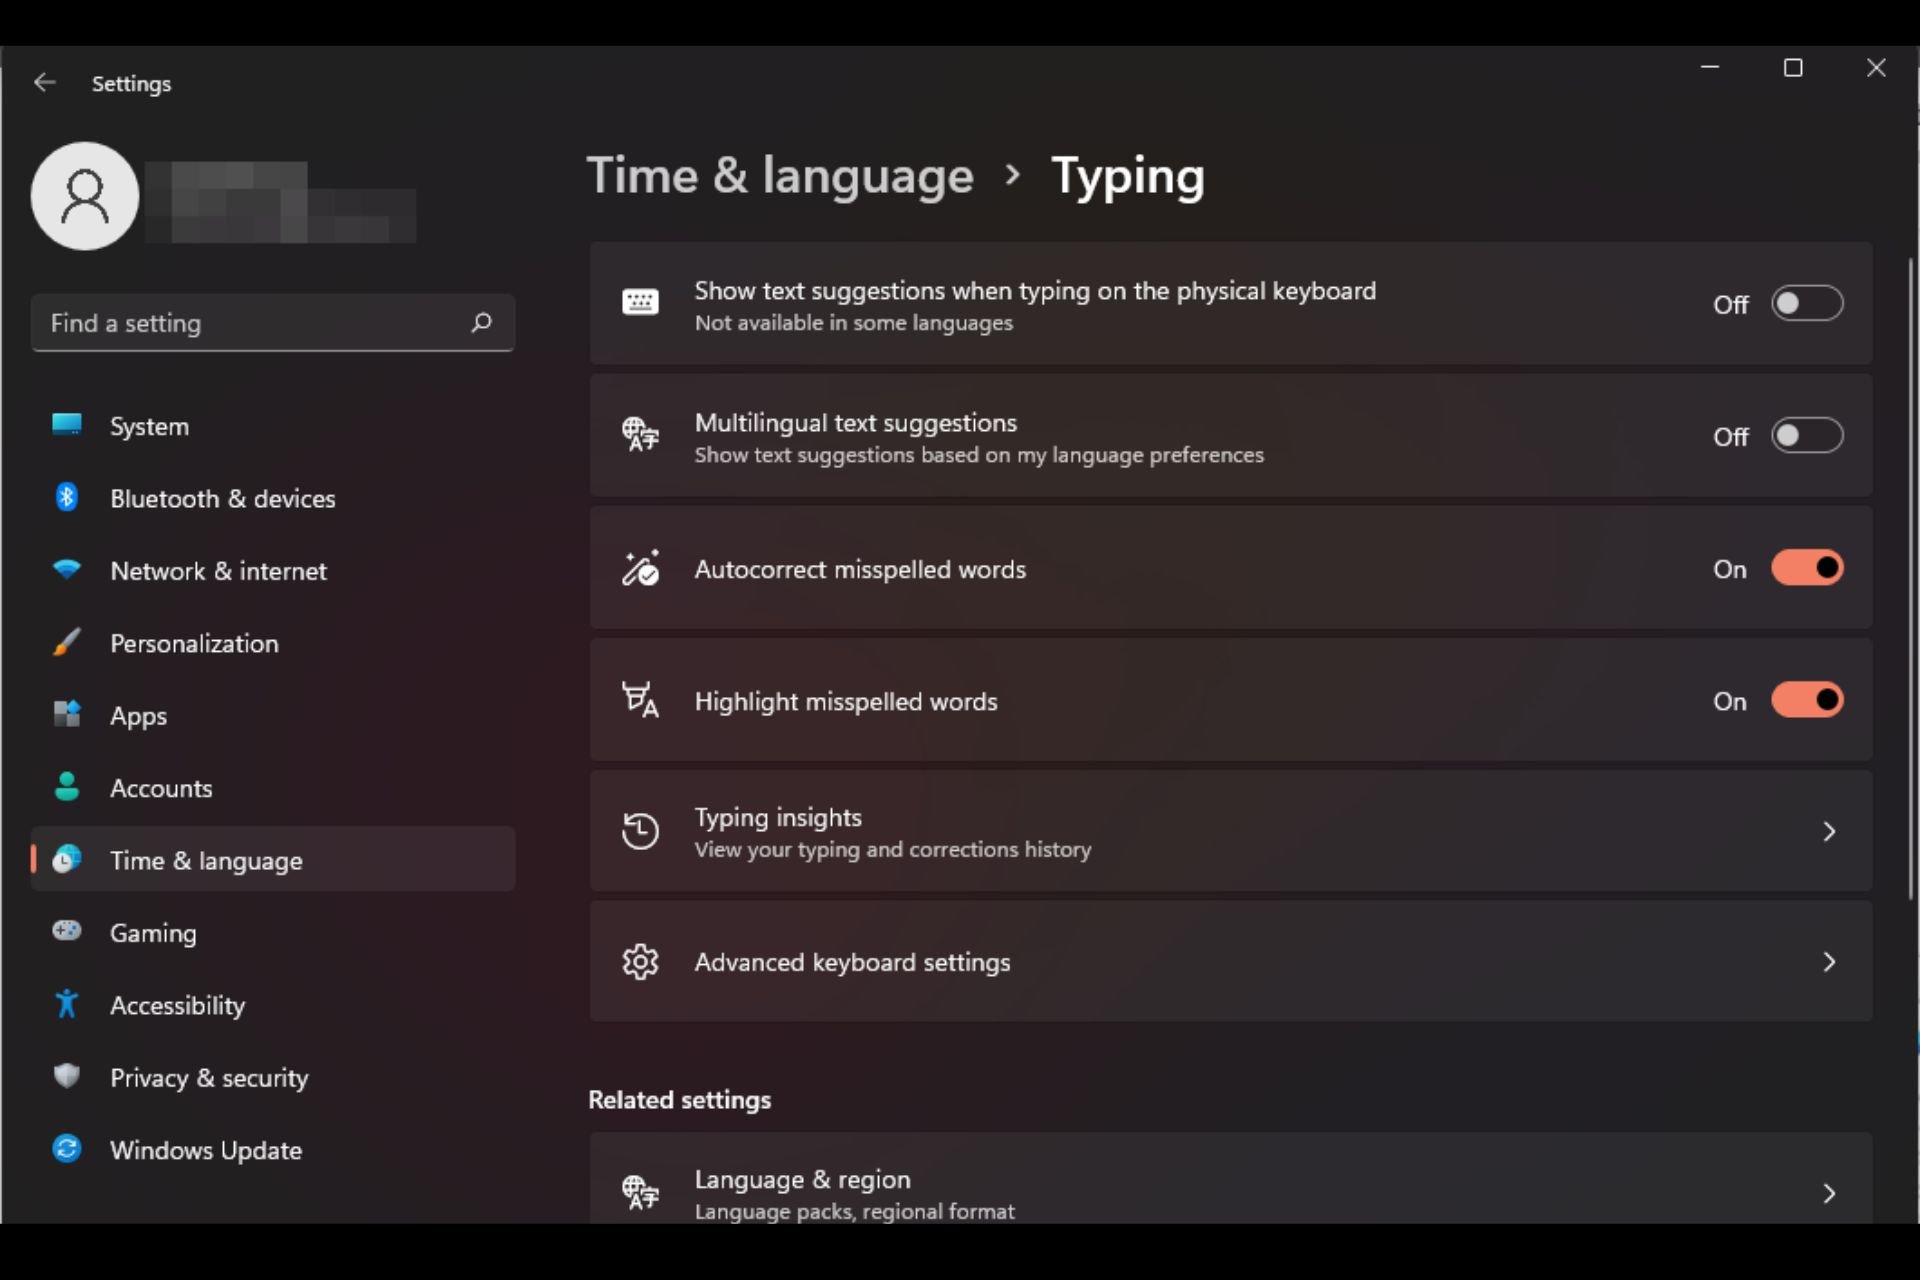The height and width of the screenshot is (1280, 1920).
Task: Click the Accessibility icon in sidebar
Action: [x=66, y=1005]
